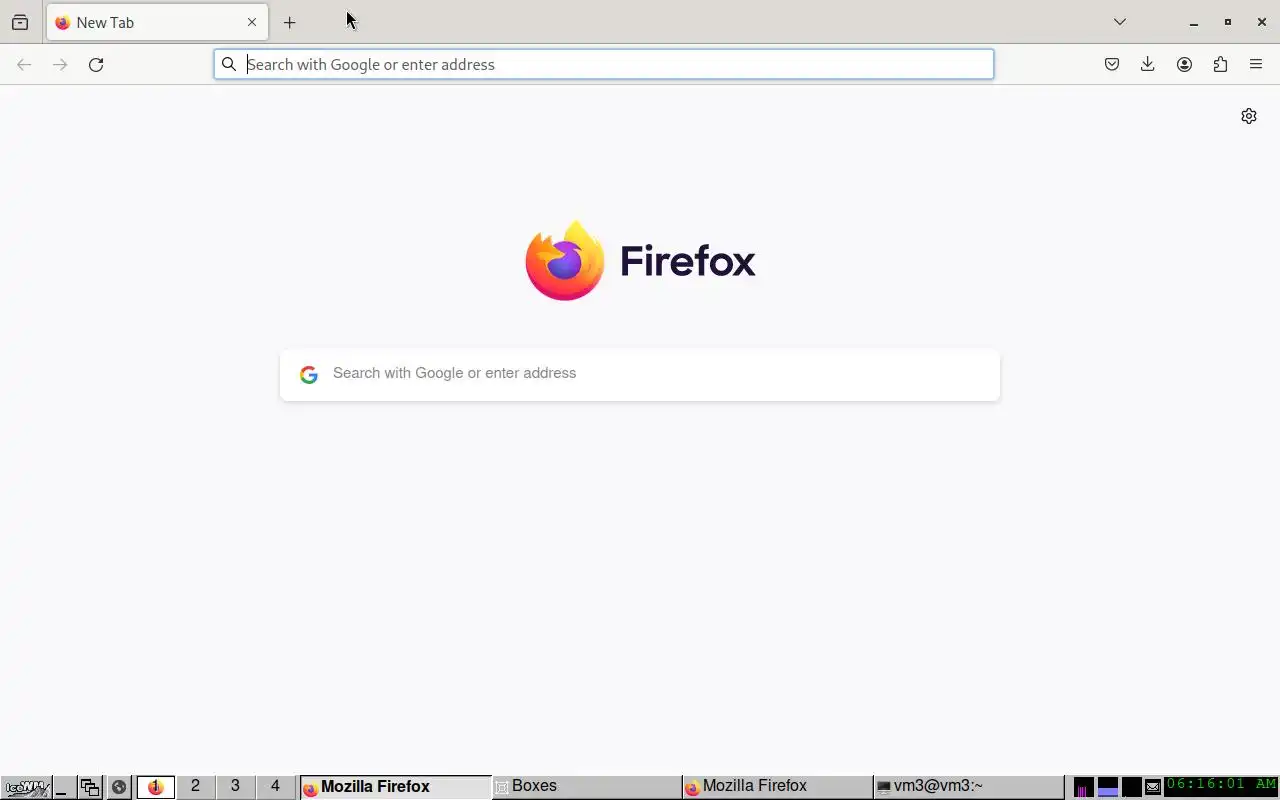
Task: Open Save to Pocket button
Action: pyautogui.click(x=1112, y=64)
